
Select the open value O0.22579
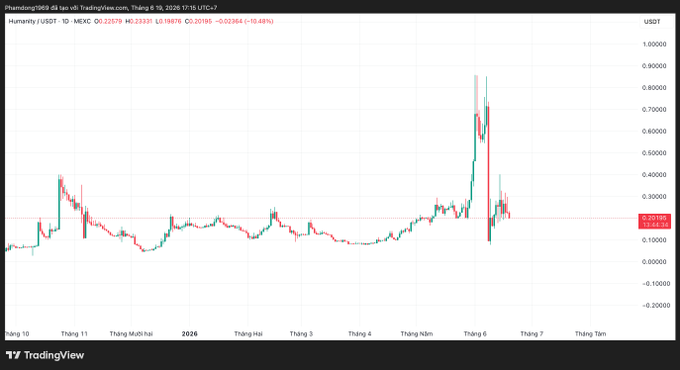coord(108,21)
